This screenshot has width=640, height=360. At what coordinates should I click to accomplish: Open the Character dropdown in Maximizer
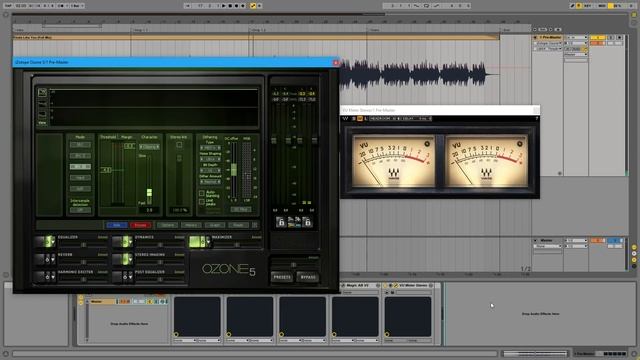click(149, 147)
